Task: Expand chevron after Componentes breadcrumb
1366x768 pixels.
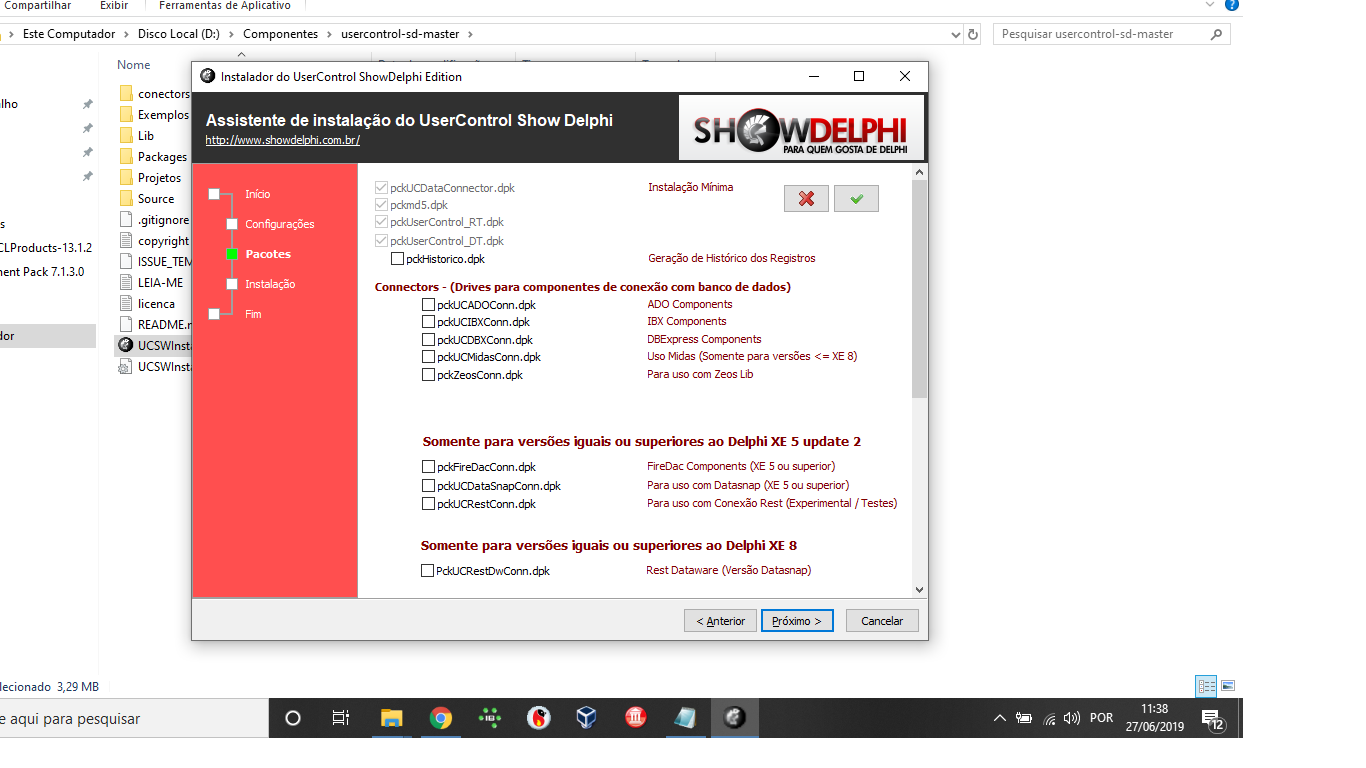Action: (x=329, y=34)
